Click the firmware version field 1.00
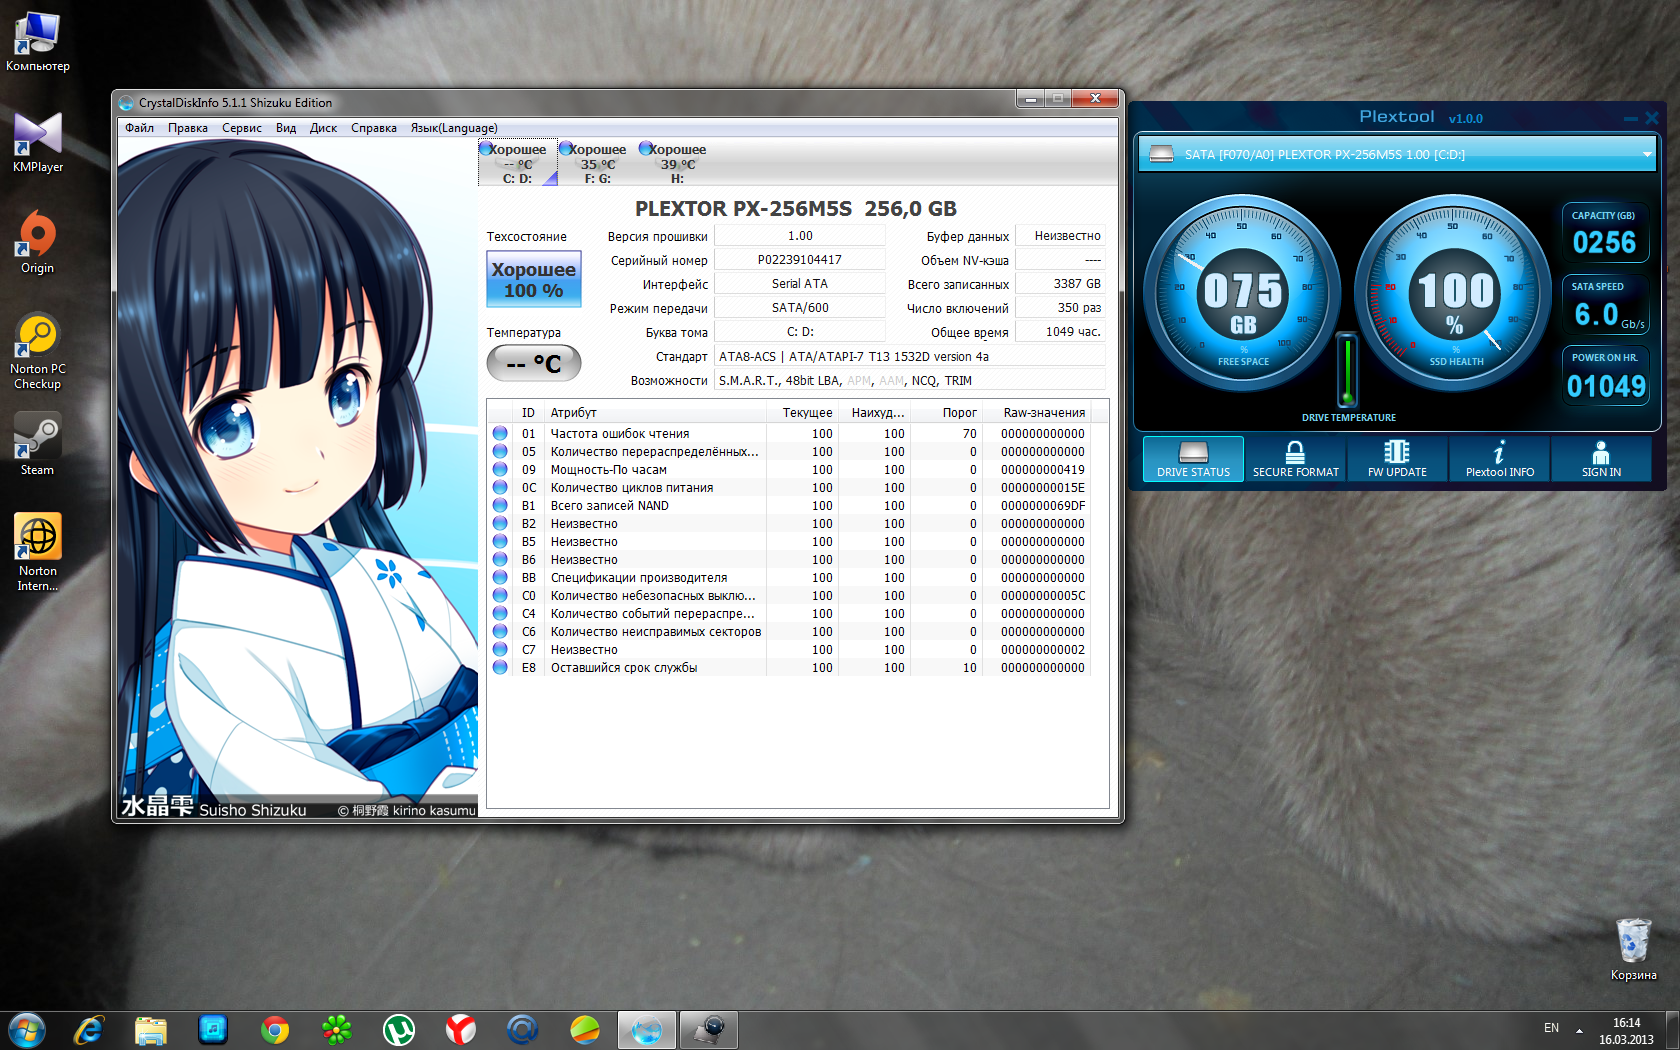 pyautogui.click(x=800, y=236)
